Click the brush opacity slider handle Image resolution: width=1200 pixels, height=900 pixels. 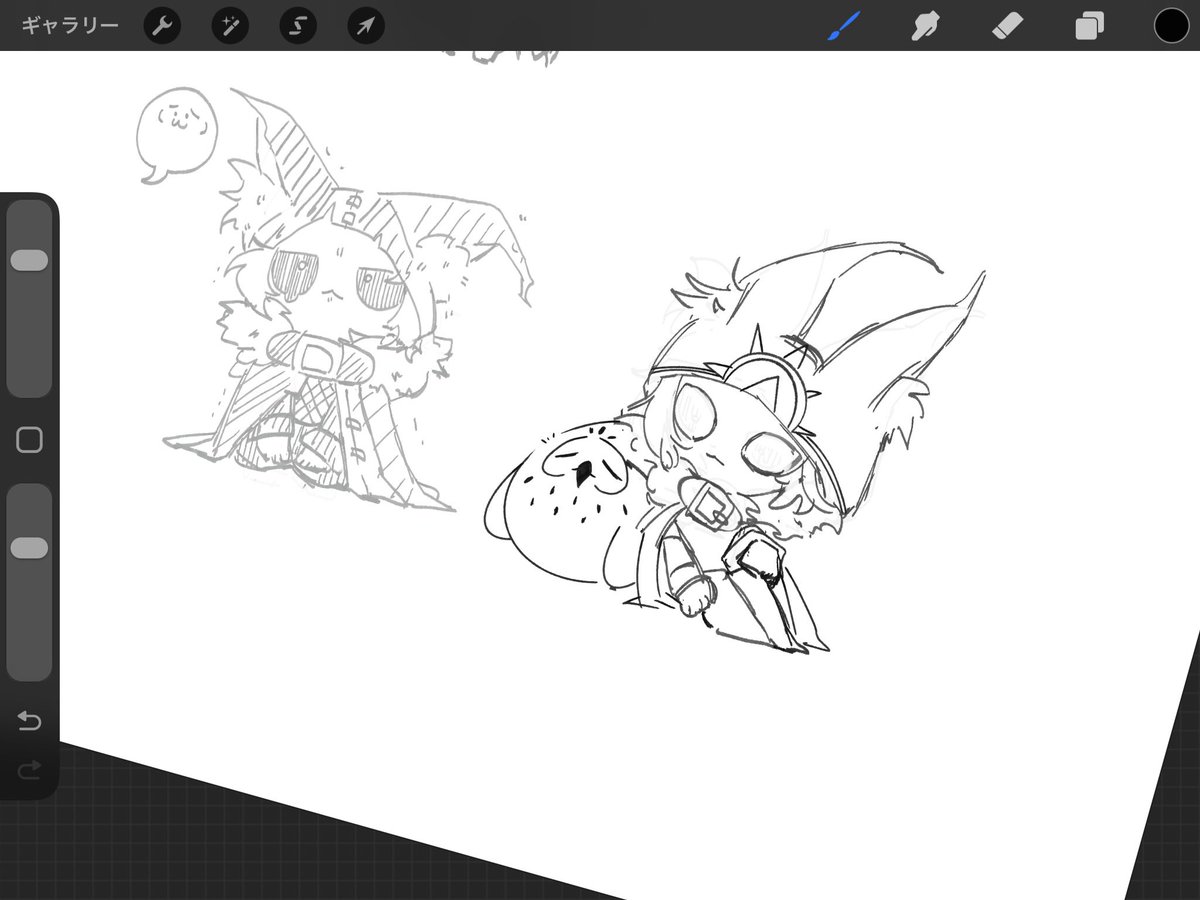point(29,548)
